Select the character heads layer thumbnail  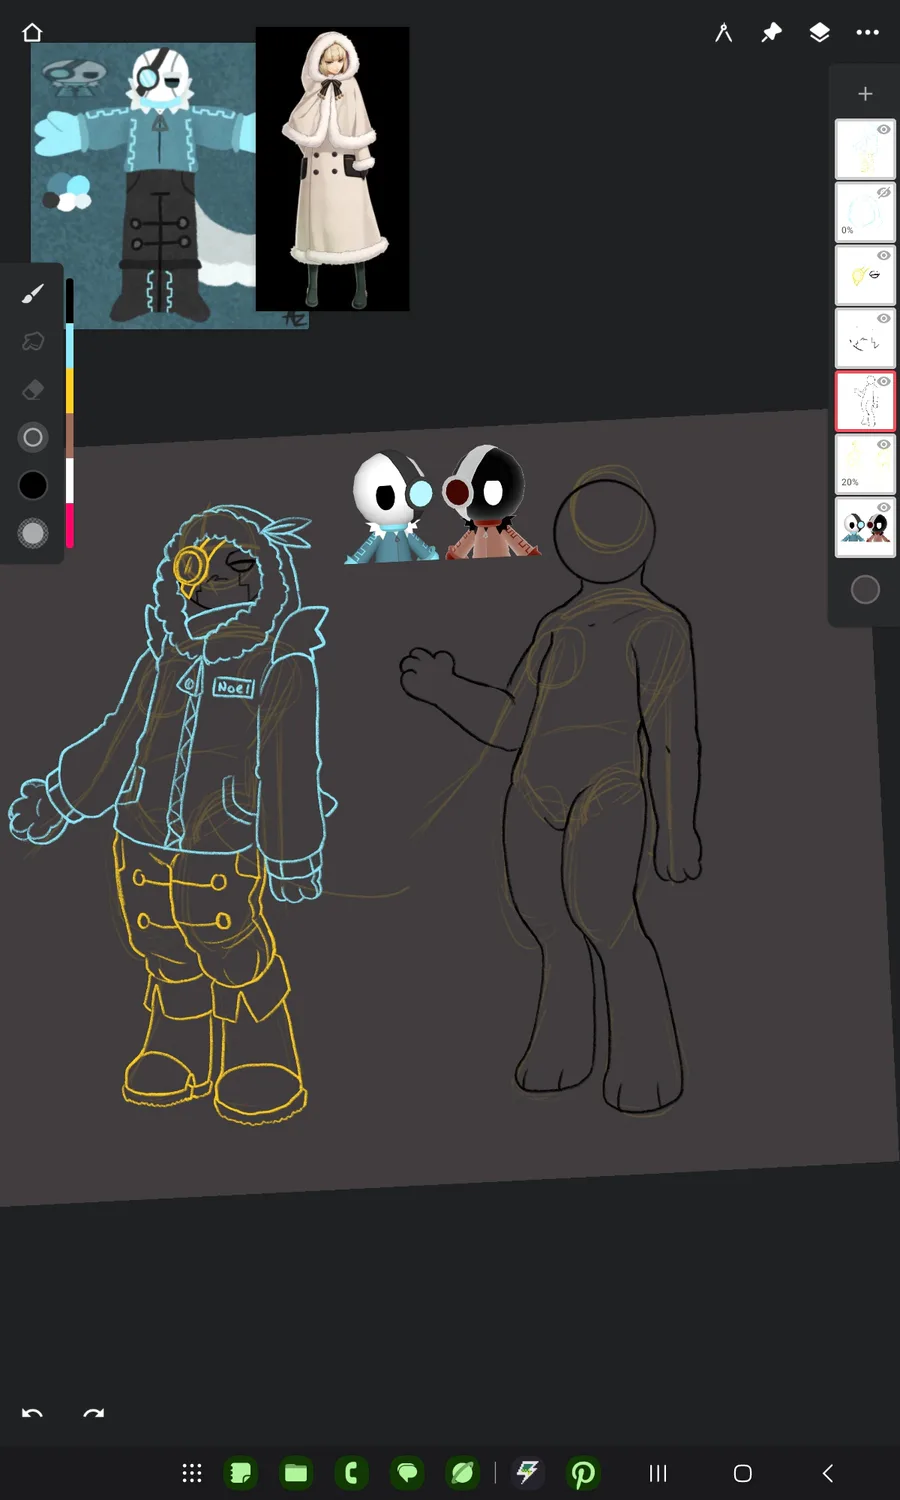(865, 527)
